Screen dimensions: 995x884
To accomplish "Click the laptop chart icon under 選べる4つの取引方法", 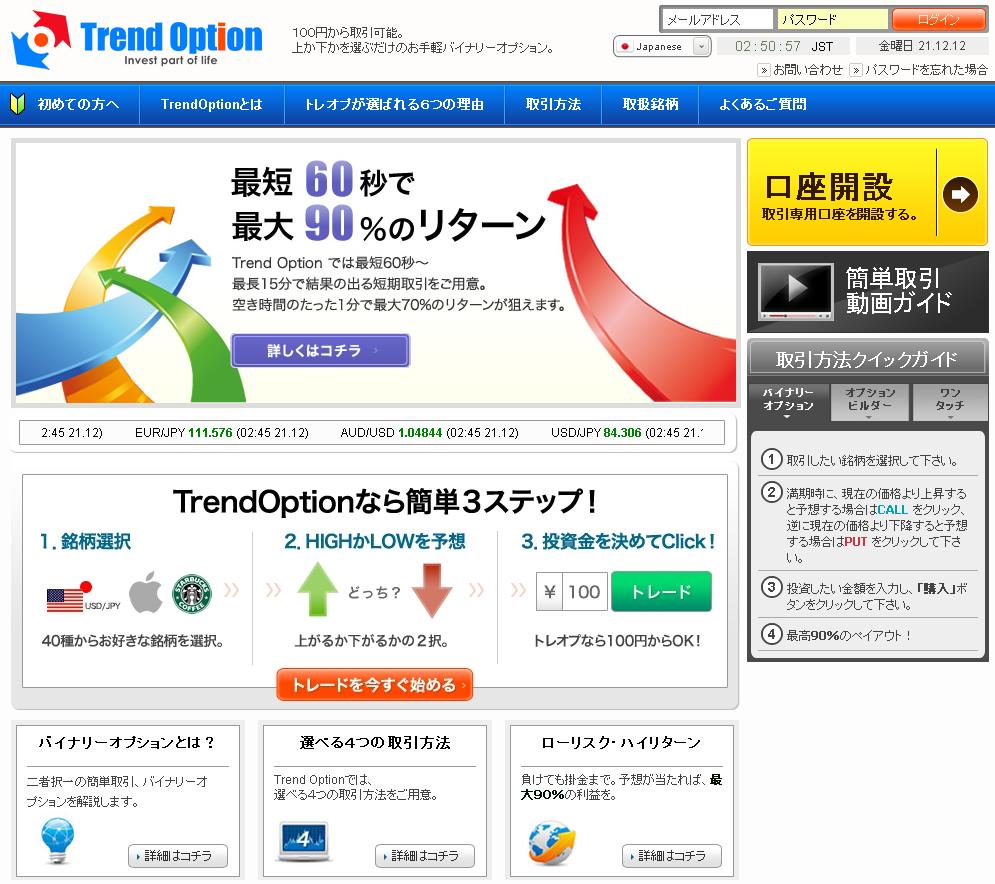I will click(304, 841).
